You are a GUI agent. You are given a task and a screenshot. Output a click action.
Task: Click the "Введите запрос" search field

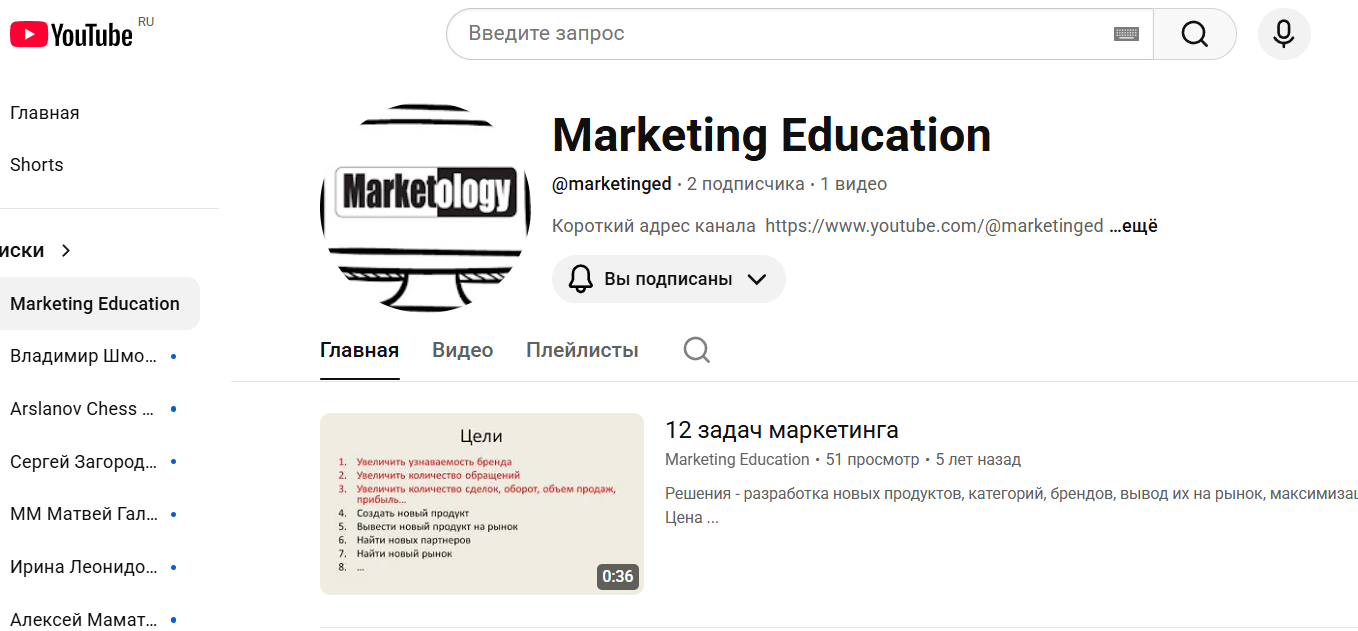point(786,34)
